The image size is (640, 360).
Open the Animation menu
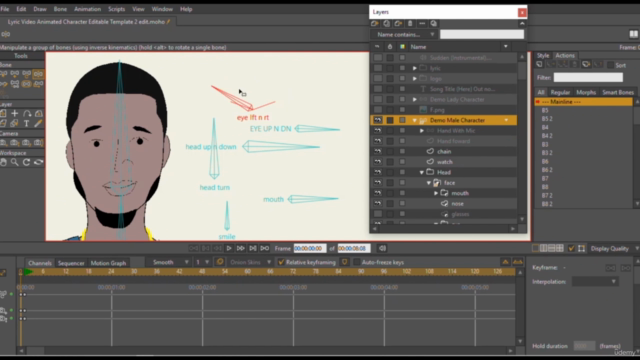pos(87,9)
